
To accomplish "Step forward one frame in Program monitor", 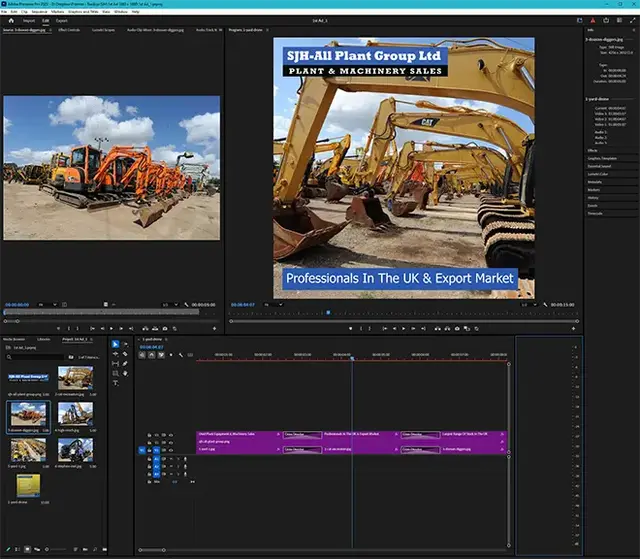I will coord(413,328).
